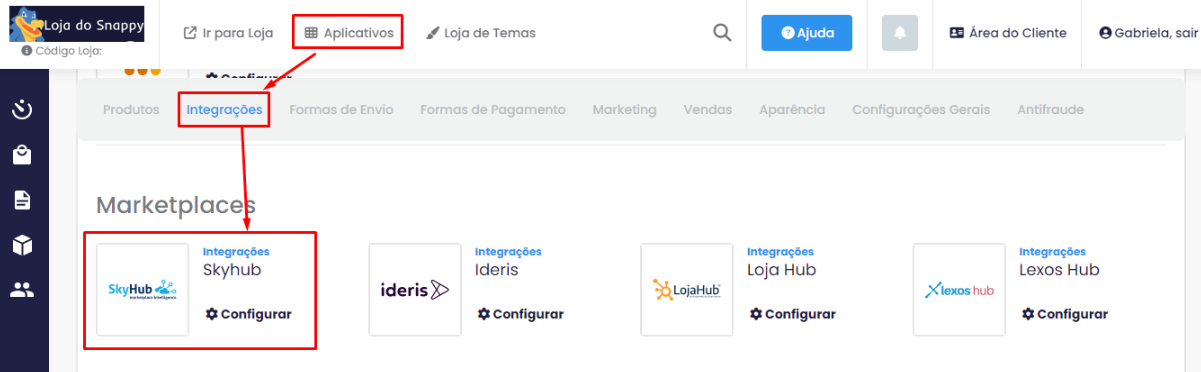Open the shopping bag sidebar icon
Screen dimensions: 1201x372
coord(22,155)
